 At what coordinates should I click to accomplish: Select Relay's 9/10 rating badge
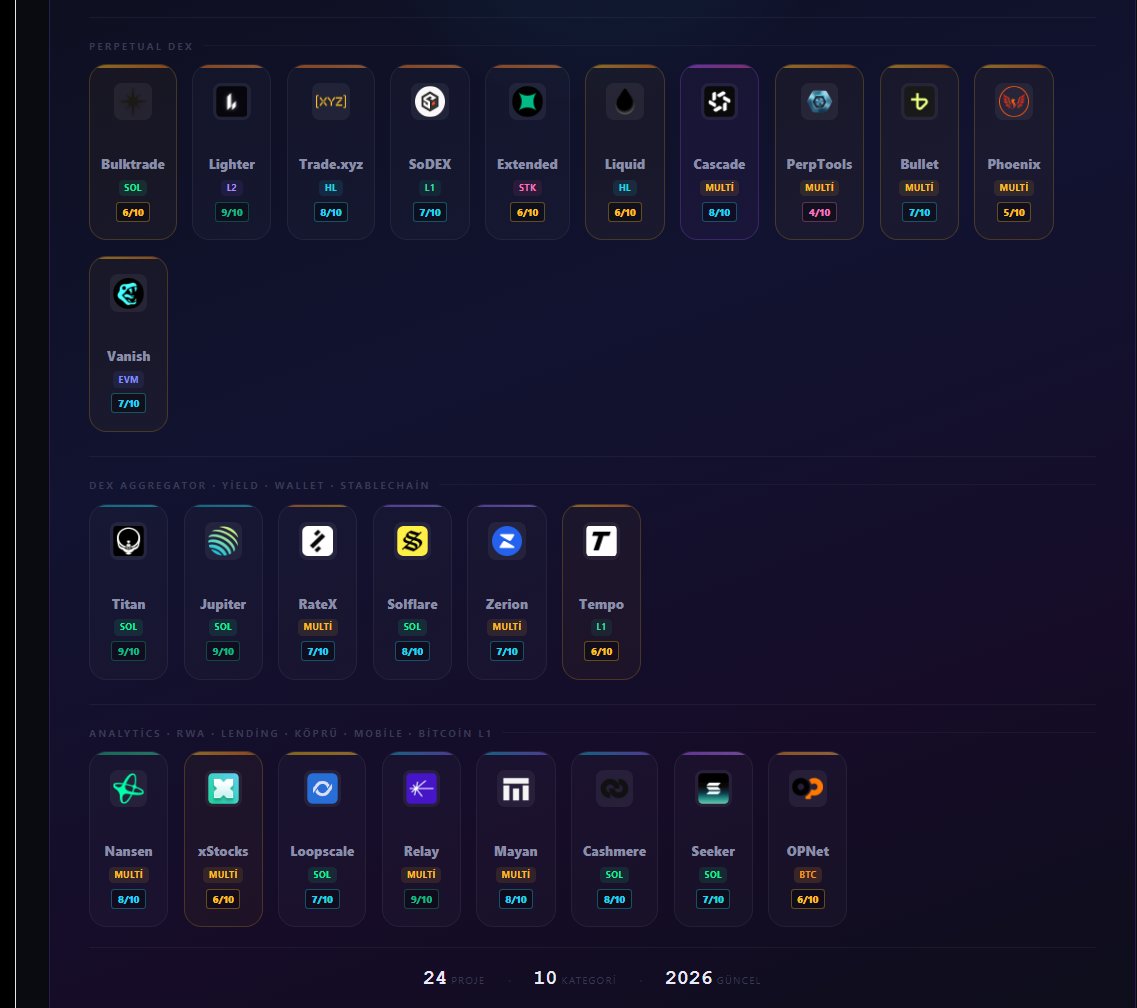click(421, 899)
